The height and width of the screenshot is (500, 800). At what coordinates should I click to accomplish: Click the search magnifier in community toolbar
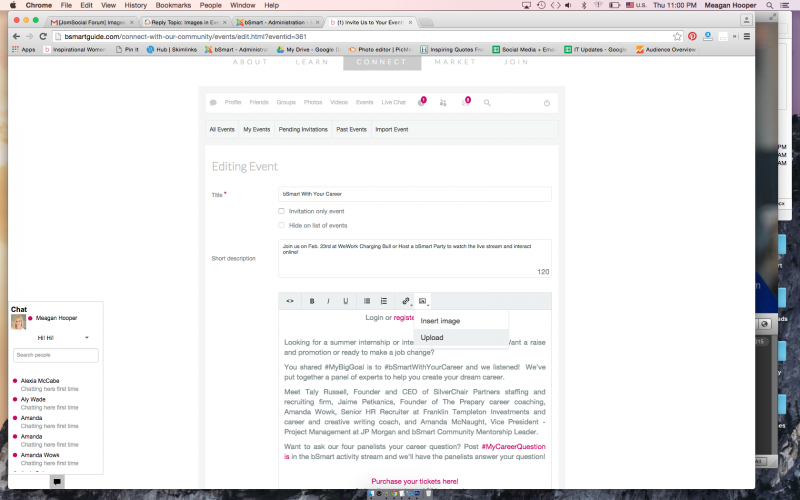click(487, 103)
